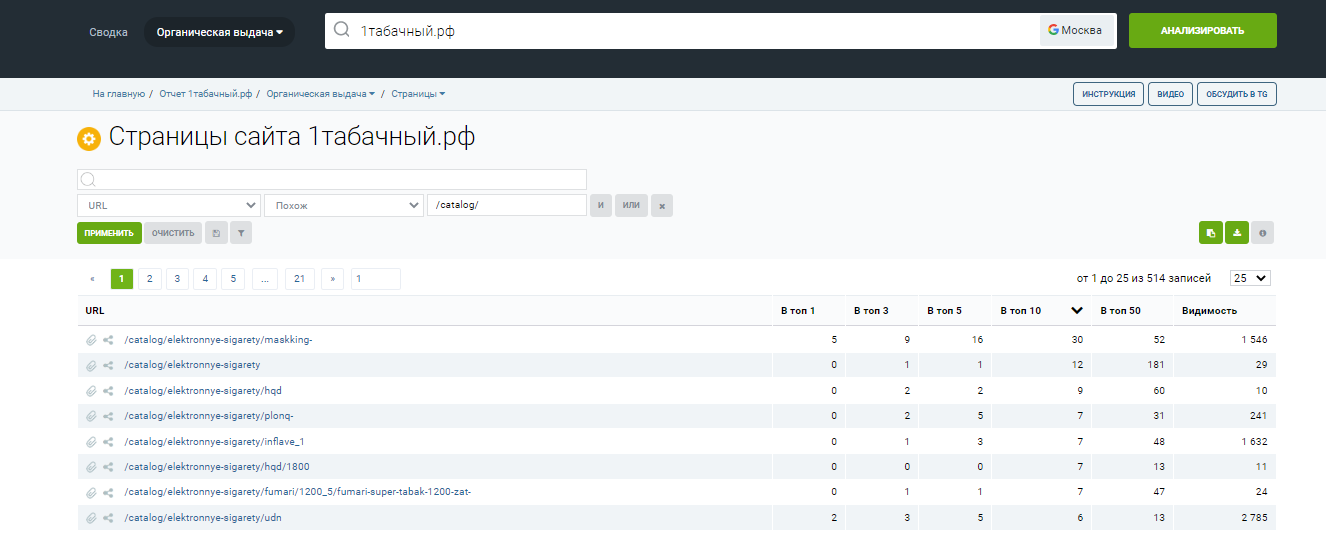Image resolution: width=1326 pixels, height=535 pixels.
Task: Click the paperclip icon in the udn row
Action: [x=91, y=518]
